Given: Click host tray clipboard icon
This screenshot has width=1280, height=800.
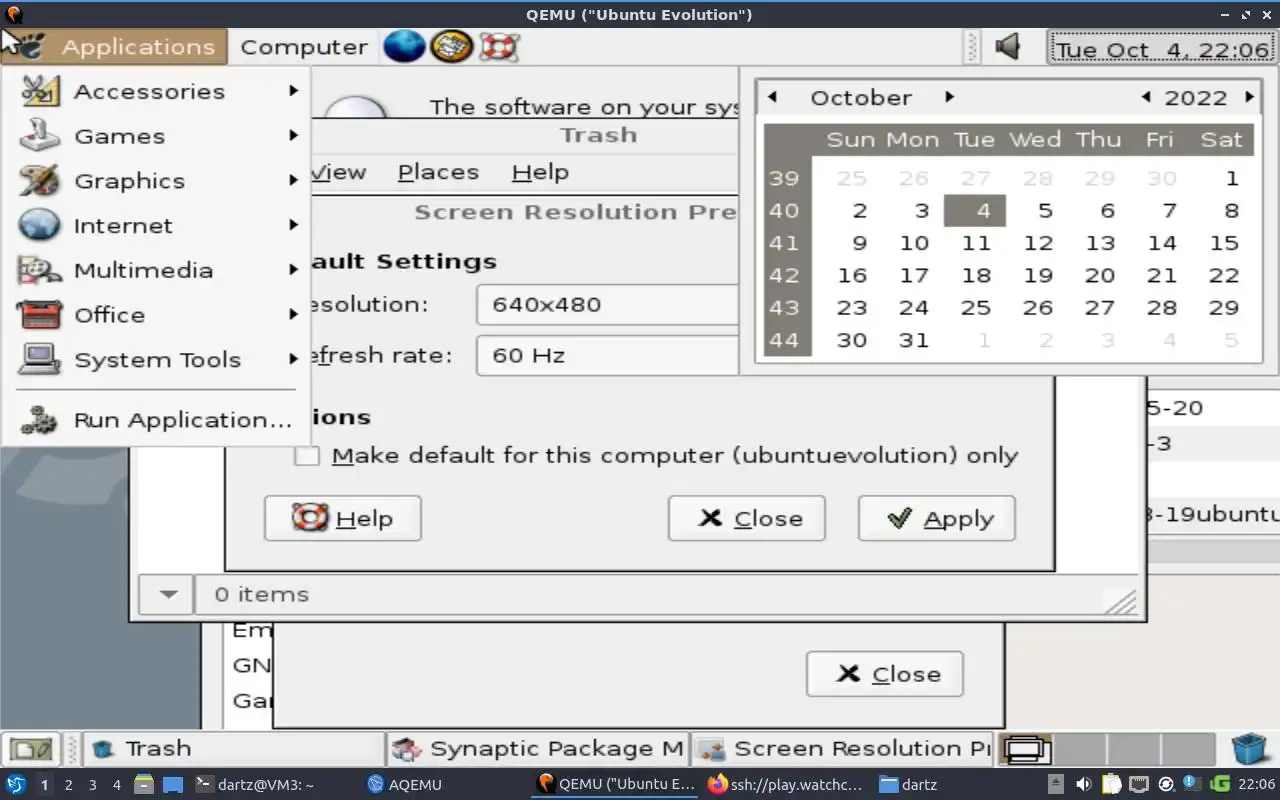Looking at the screenshot, I should pyautogui.click(x=1112, y=784).
